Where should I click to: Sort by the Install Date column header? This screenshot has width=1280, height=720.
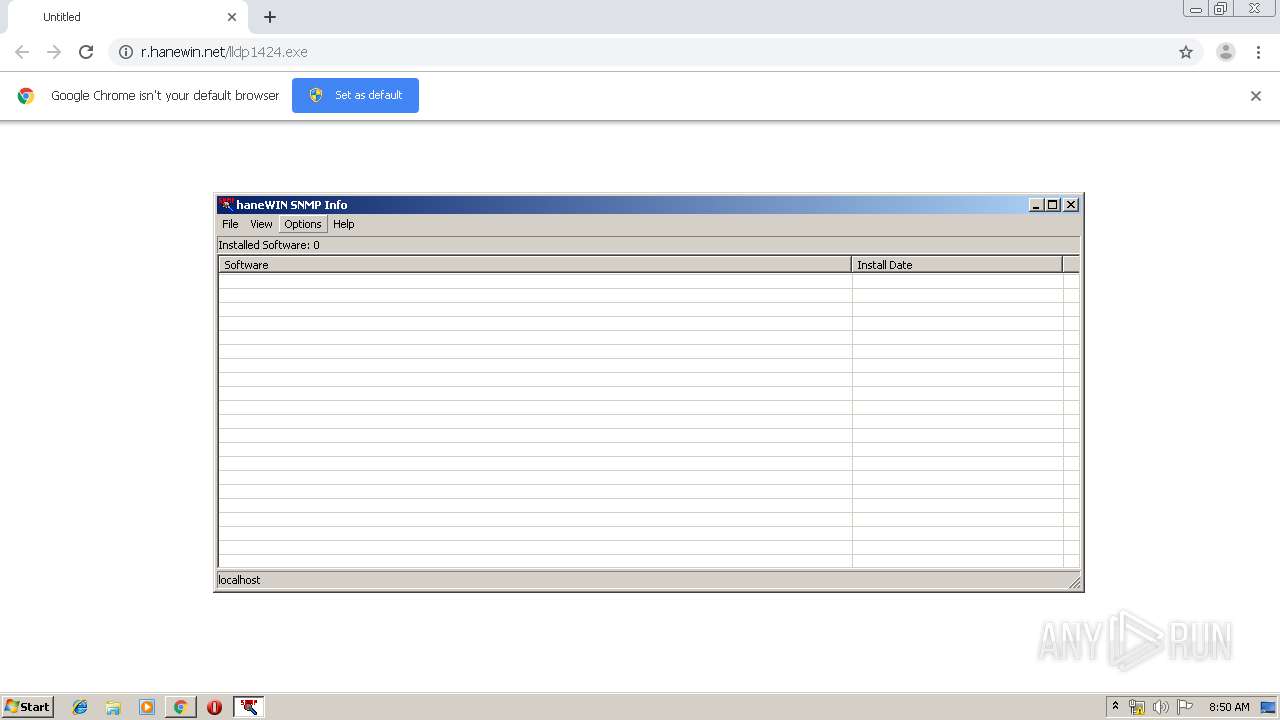[x=957, y=265]
